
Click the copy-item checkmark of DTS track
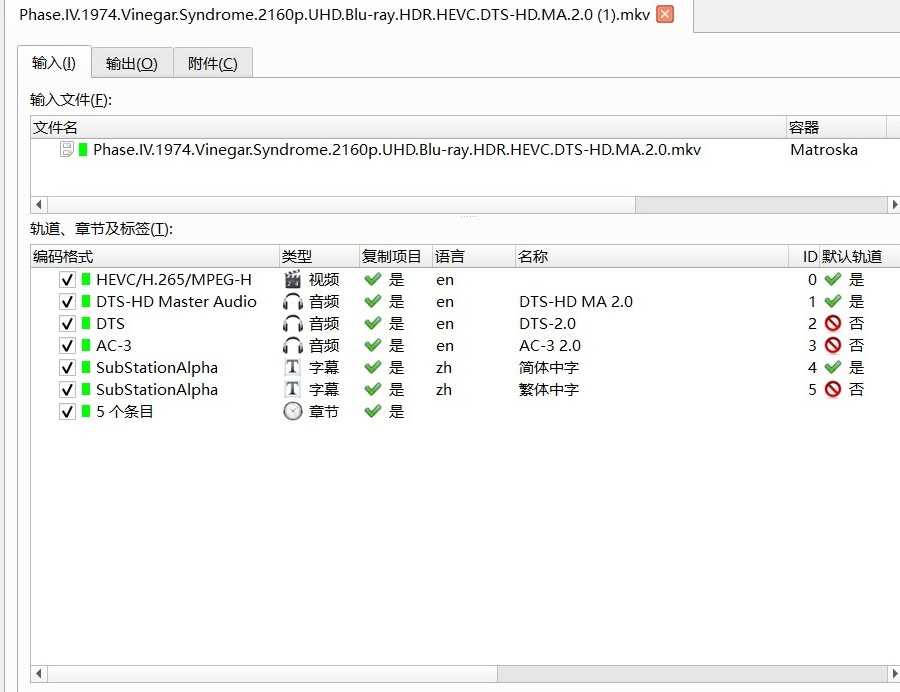[373, 324]
